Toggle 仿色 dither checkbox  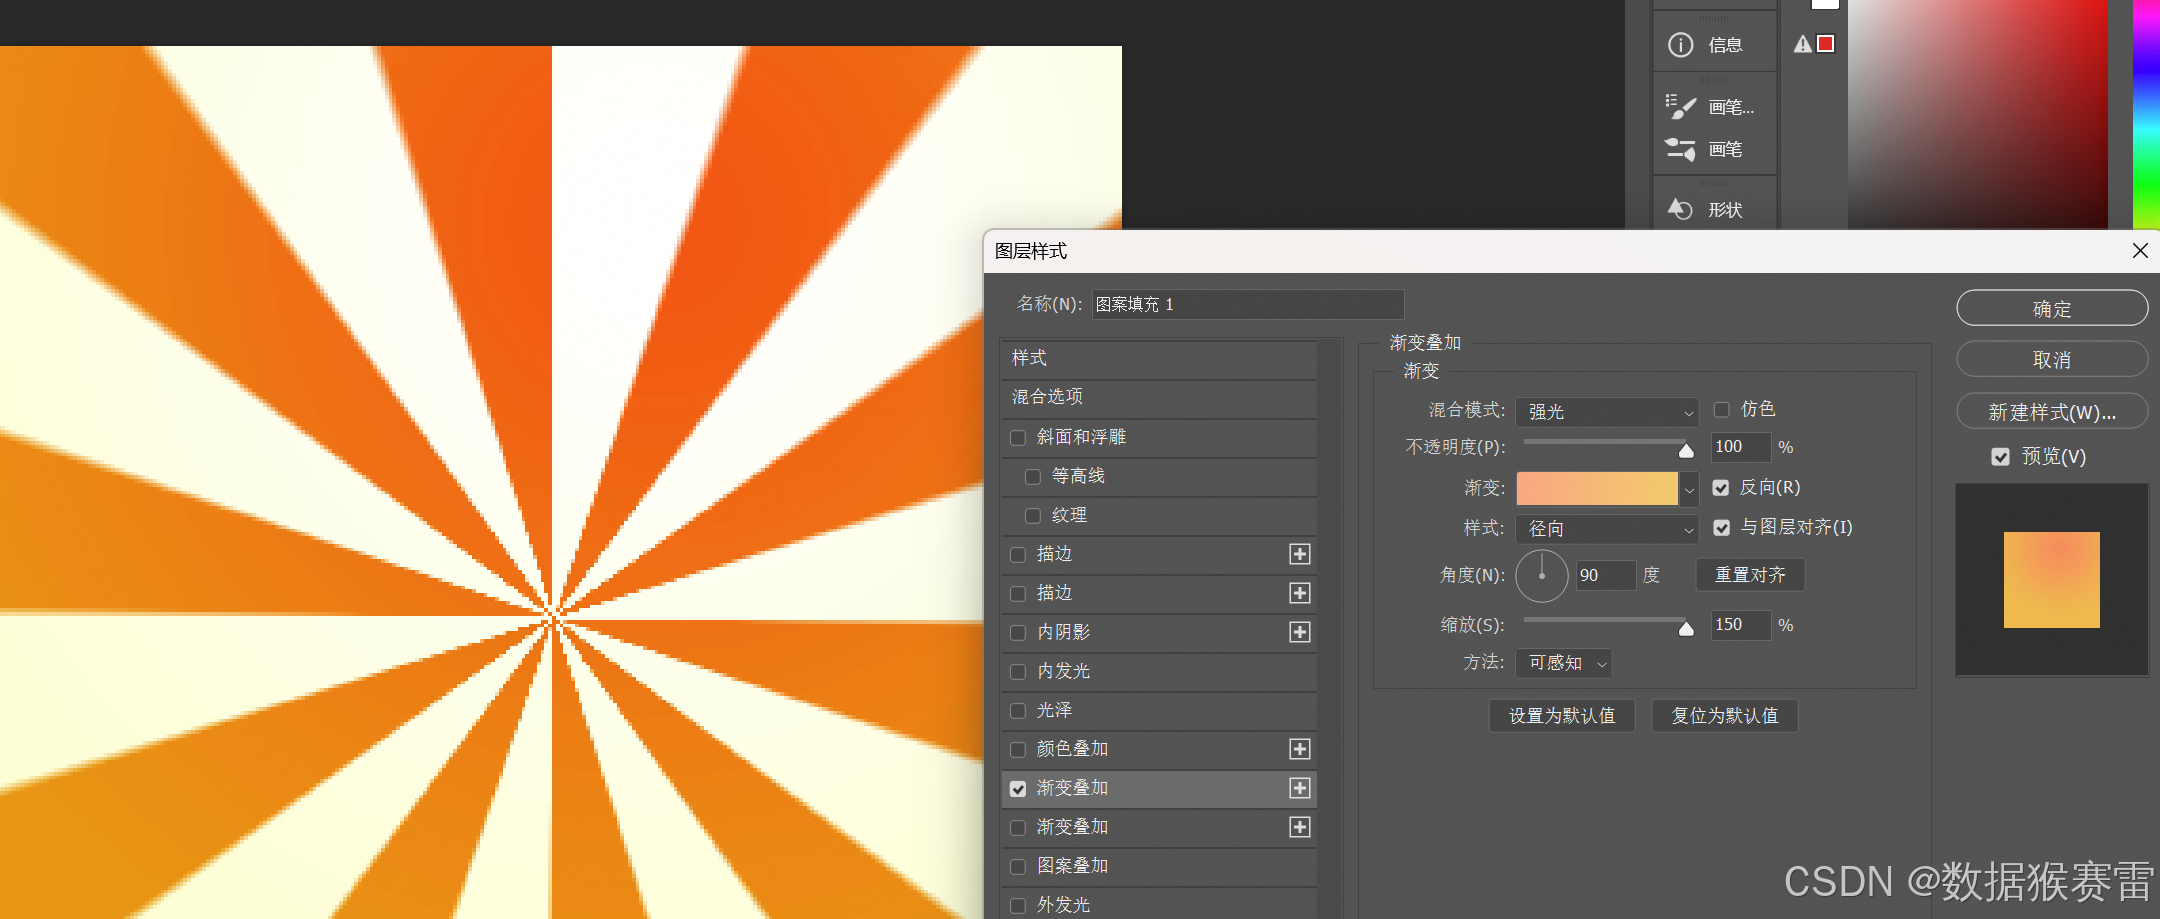[x=1722, y=410]
